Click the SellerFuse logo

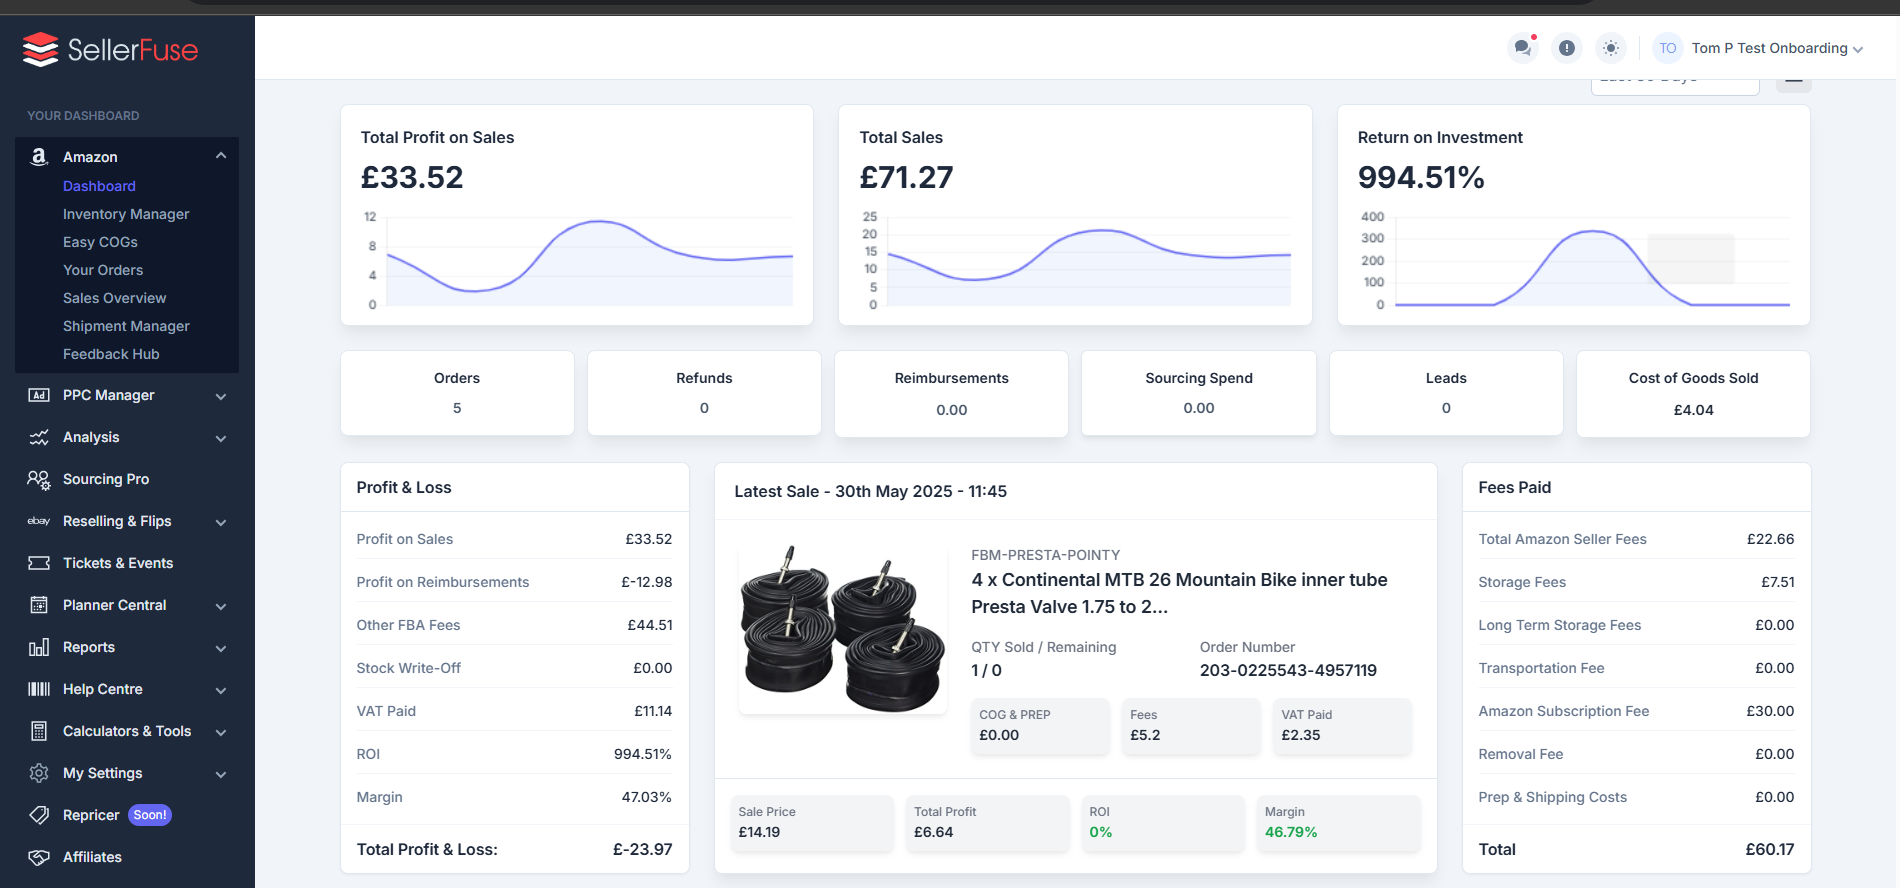coord(110,50)
